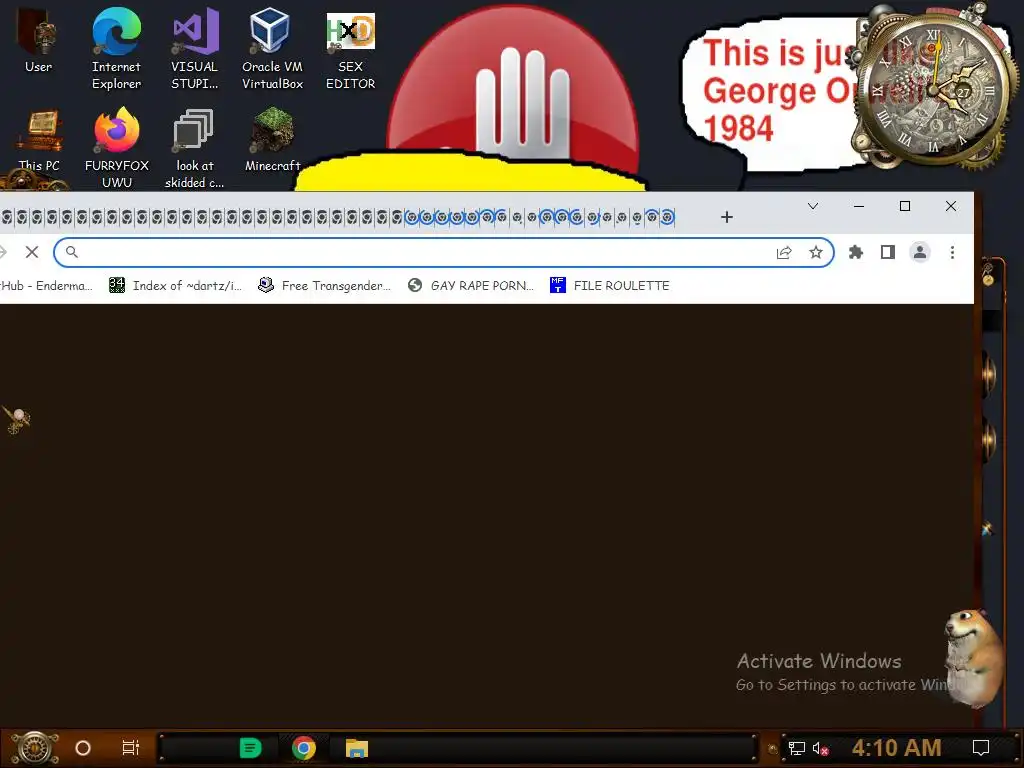Screen dimensions: 1024x768
Task: Open the 'Index of ~dartz/i...' bookmark
Action: coord(175,285)
